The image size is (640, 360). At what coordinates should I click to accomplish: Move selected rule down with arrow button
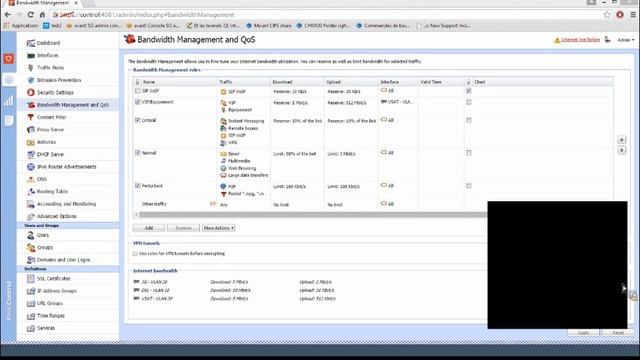[622, 150]
